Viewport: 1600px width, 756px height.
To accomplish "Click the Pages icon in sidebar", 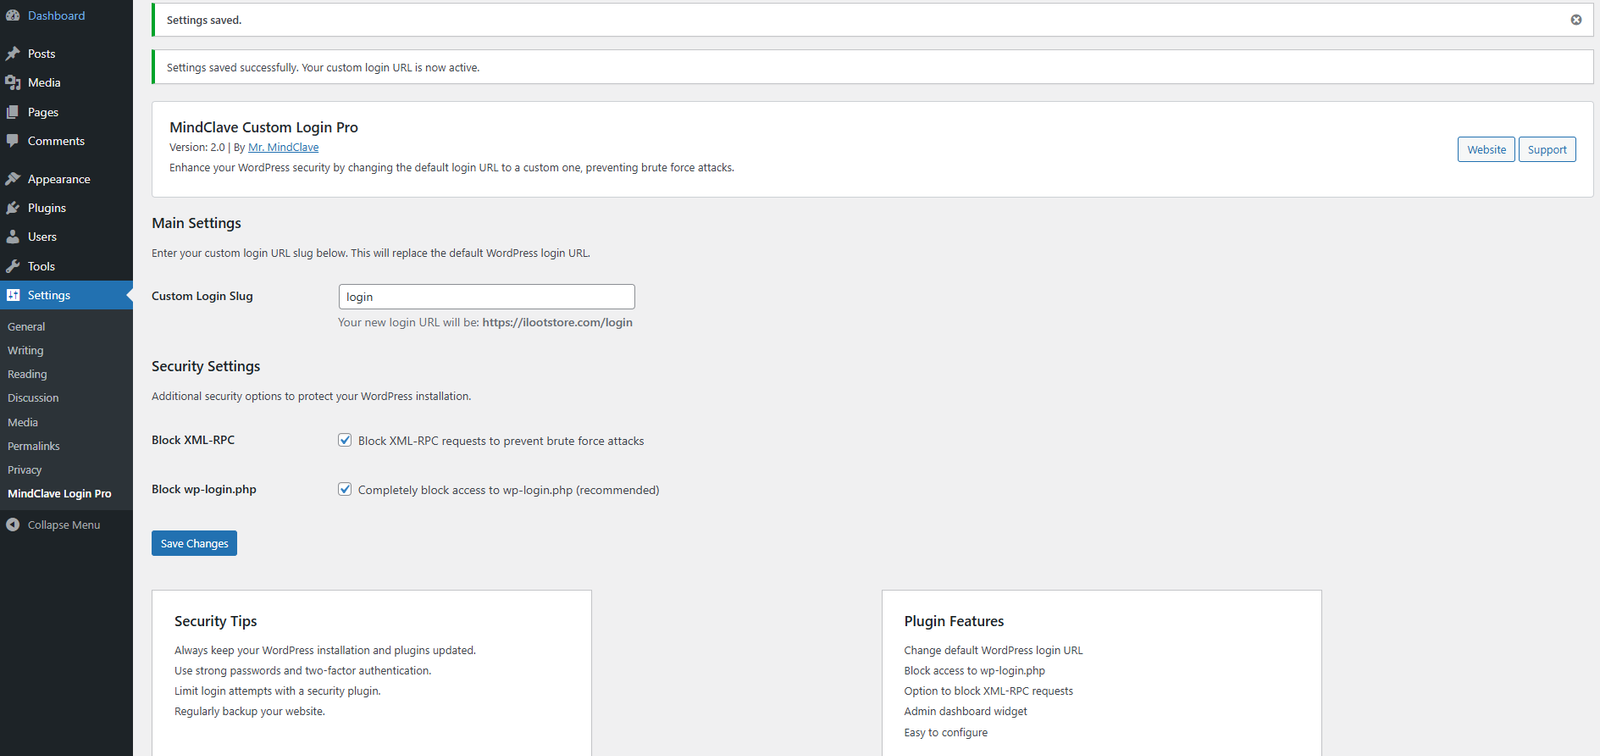I will pos(13,112).
